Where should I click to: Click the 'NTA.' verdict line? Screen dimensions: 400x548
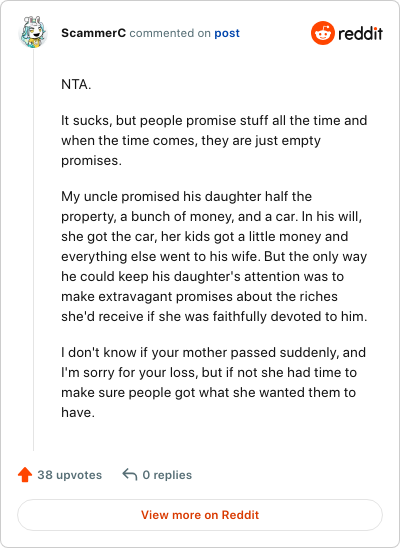click(x=76, y=85)
